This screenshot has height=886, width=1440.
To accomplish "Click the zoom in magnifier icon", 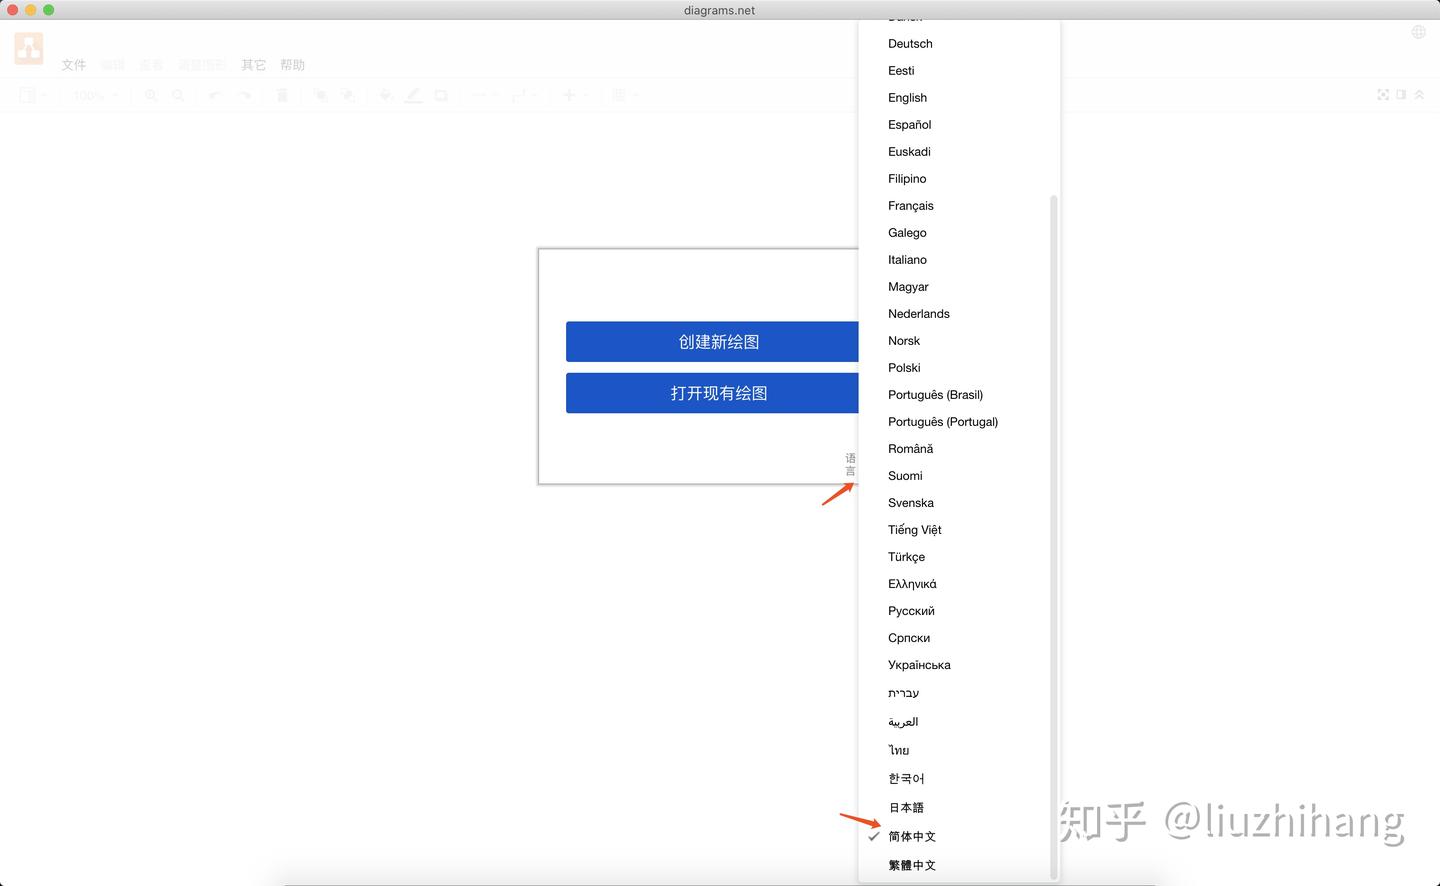I will click(x=151, y=95).
